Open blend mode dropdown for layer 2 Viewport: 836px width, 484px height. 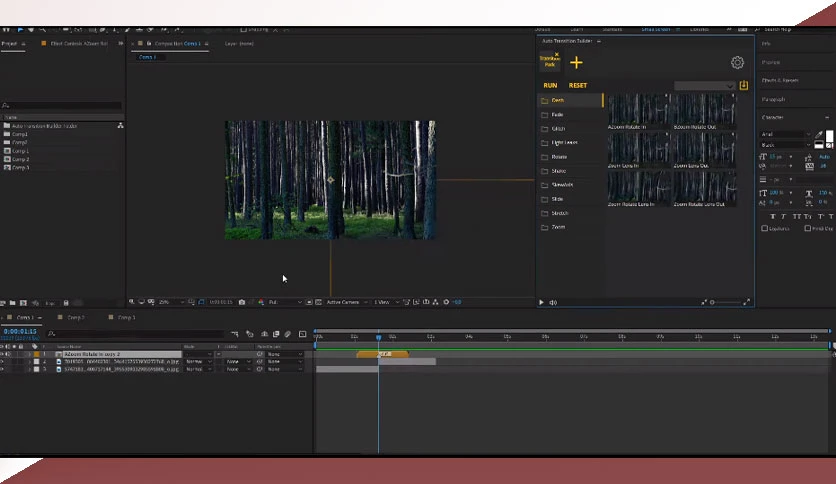tap(198, 361)
